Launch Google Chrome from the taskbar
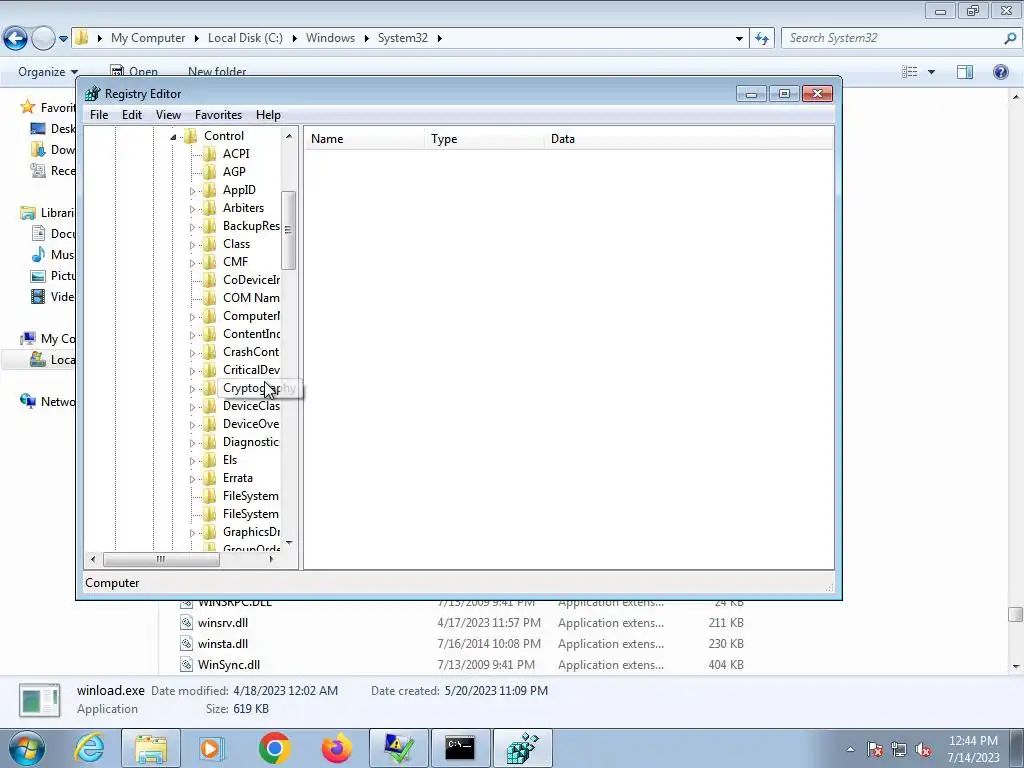This screenshot has width=1024, height=768. [274, 748]
